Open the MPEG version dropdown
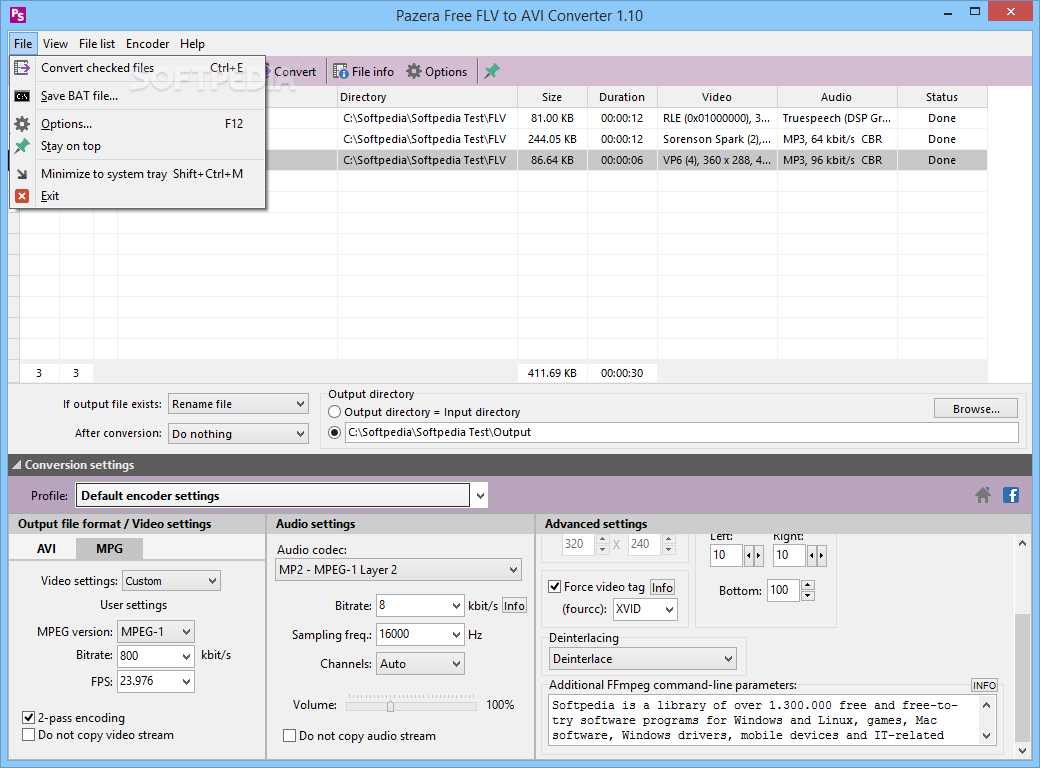1040x768 pixels. click(156, 632)
